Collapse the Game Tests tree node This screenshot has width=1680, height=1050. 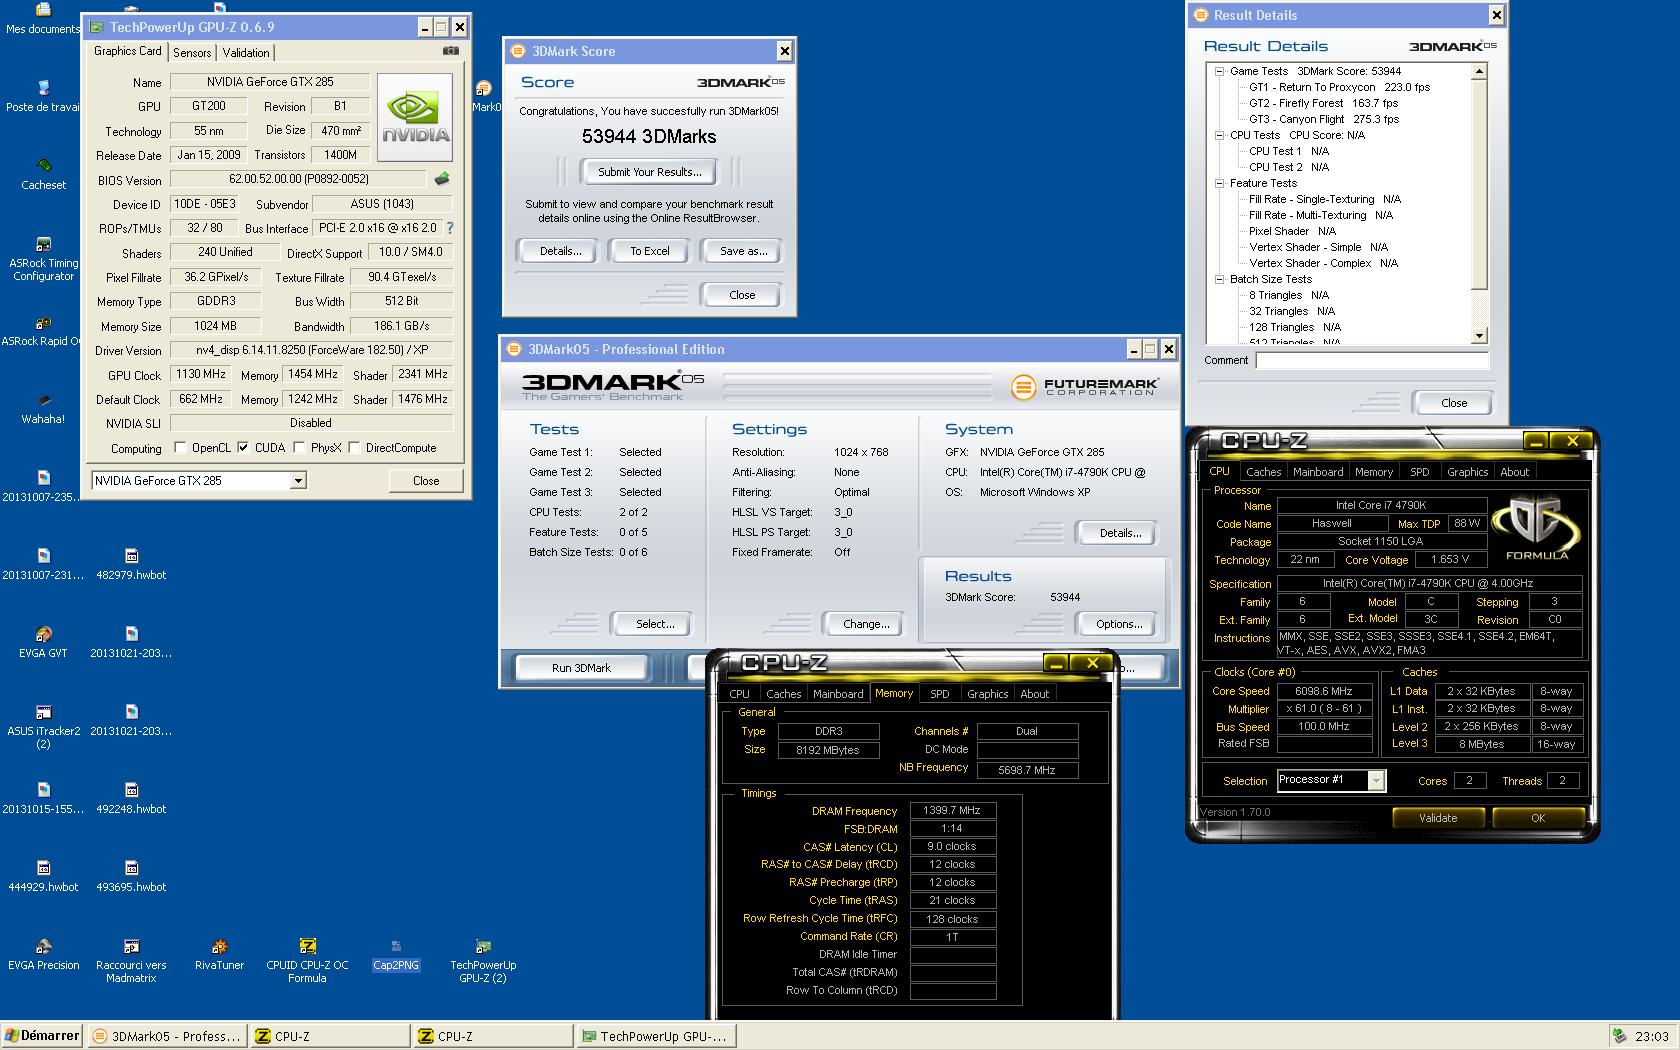(1219, 71)
